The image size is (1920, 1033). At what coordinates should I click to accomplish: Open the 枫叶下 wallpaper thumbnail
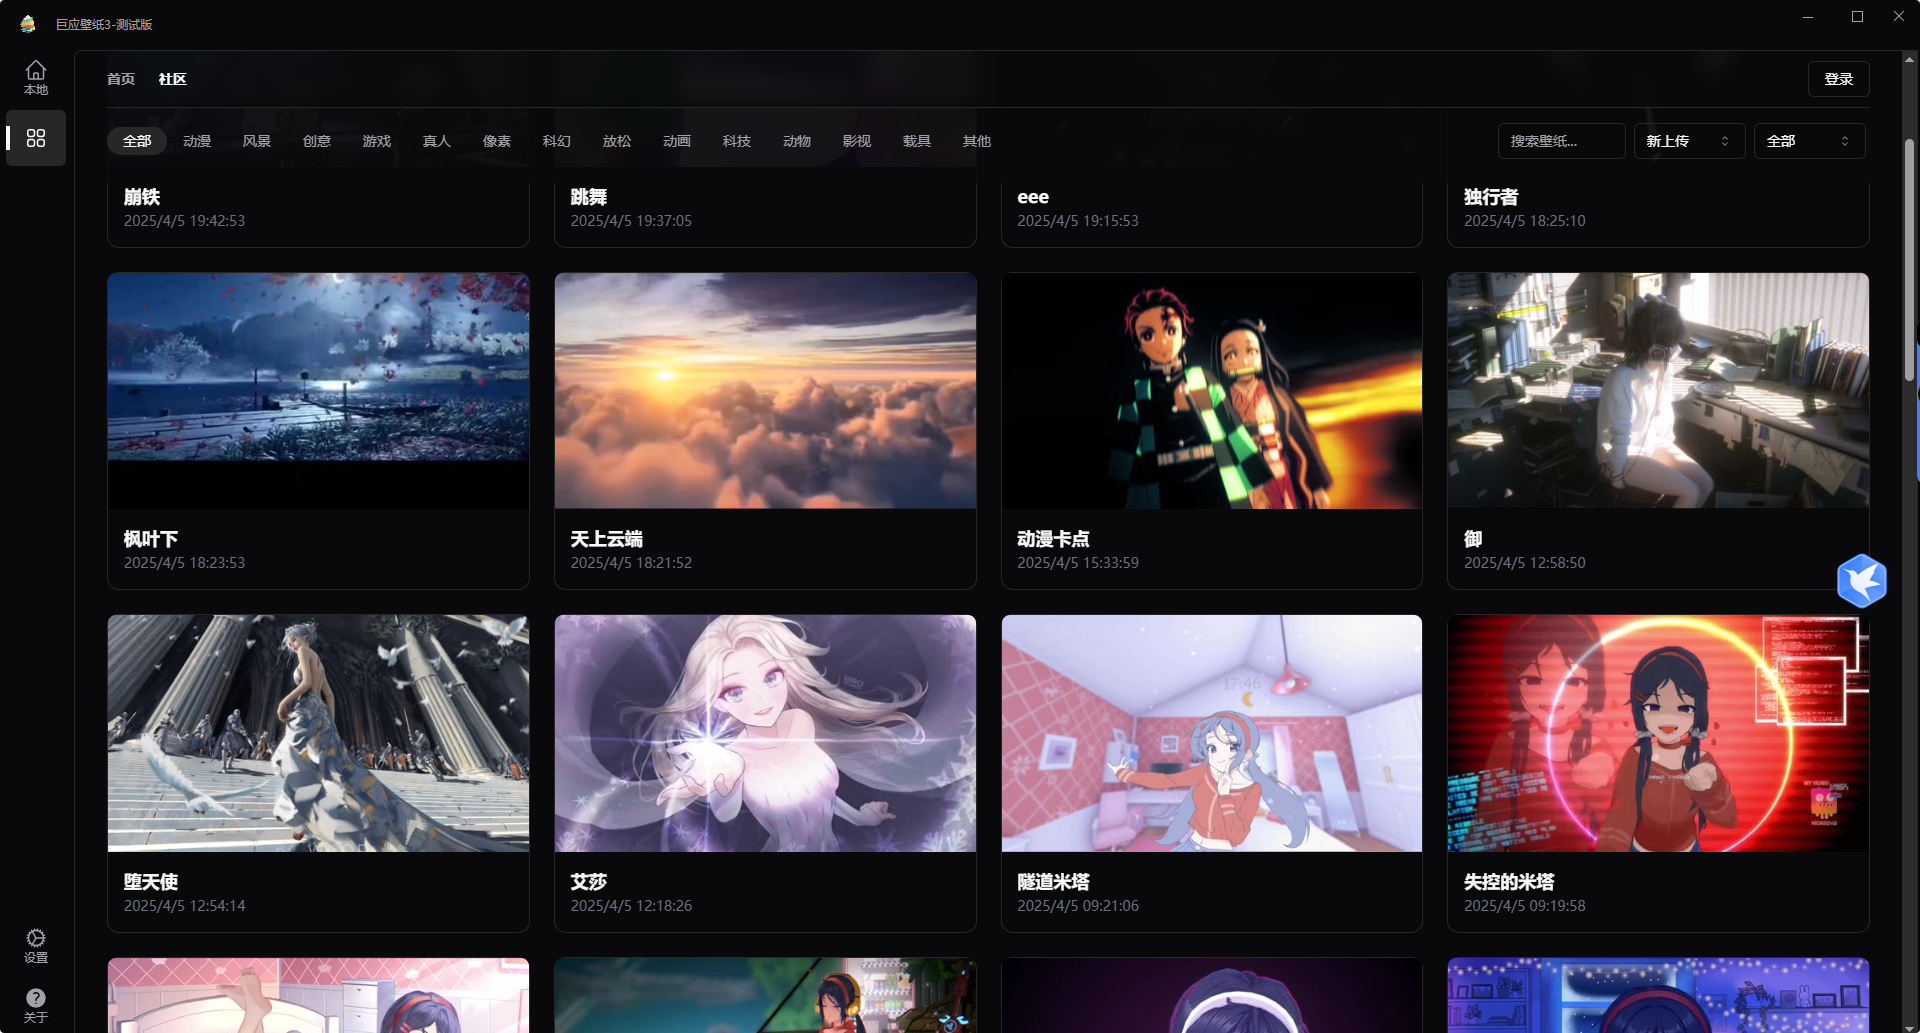click(x=318, y=391)
